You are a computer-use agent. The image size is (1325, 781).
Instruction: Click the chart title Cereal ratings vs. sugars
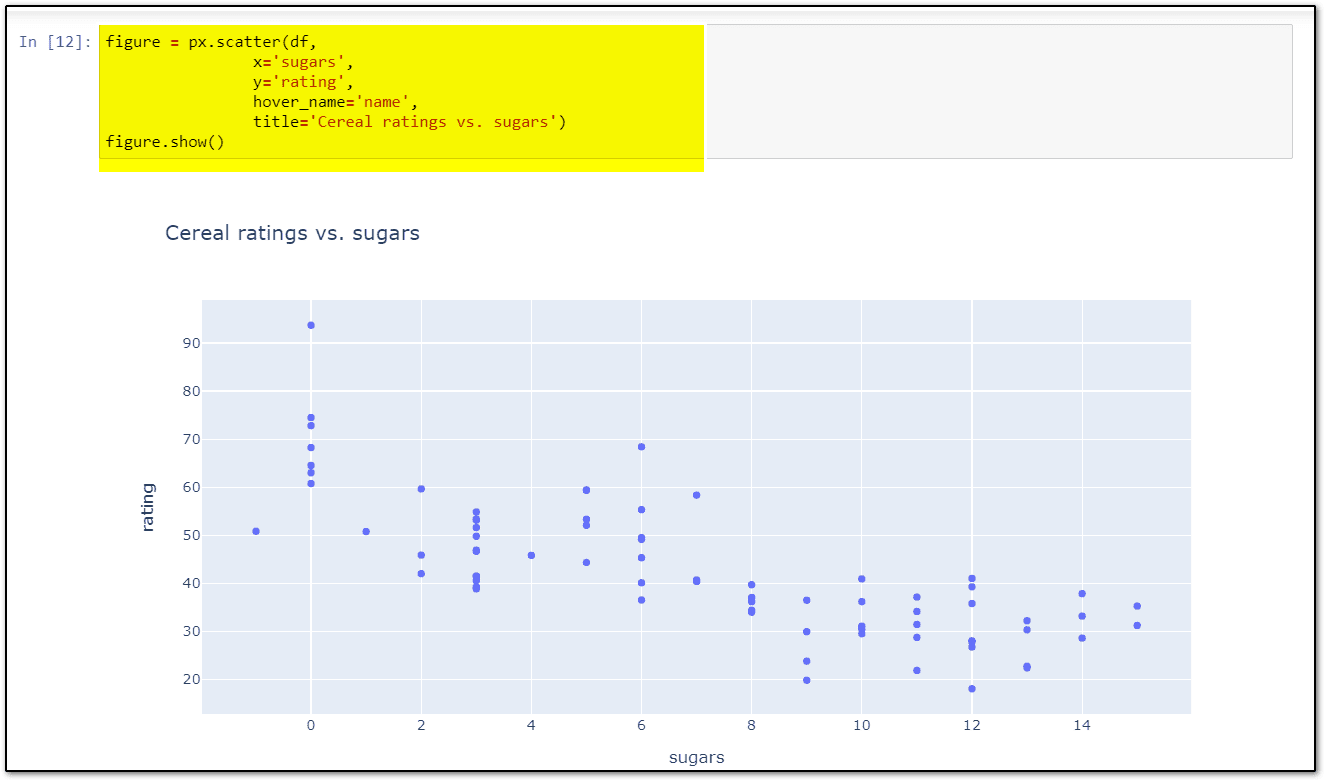[293, 233]
